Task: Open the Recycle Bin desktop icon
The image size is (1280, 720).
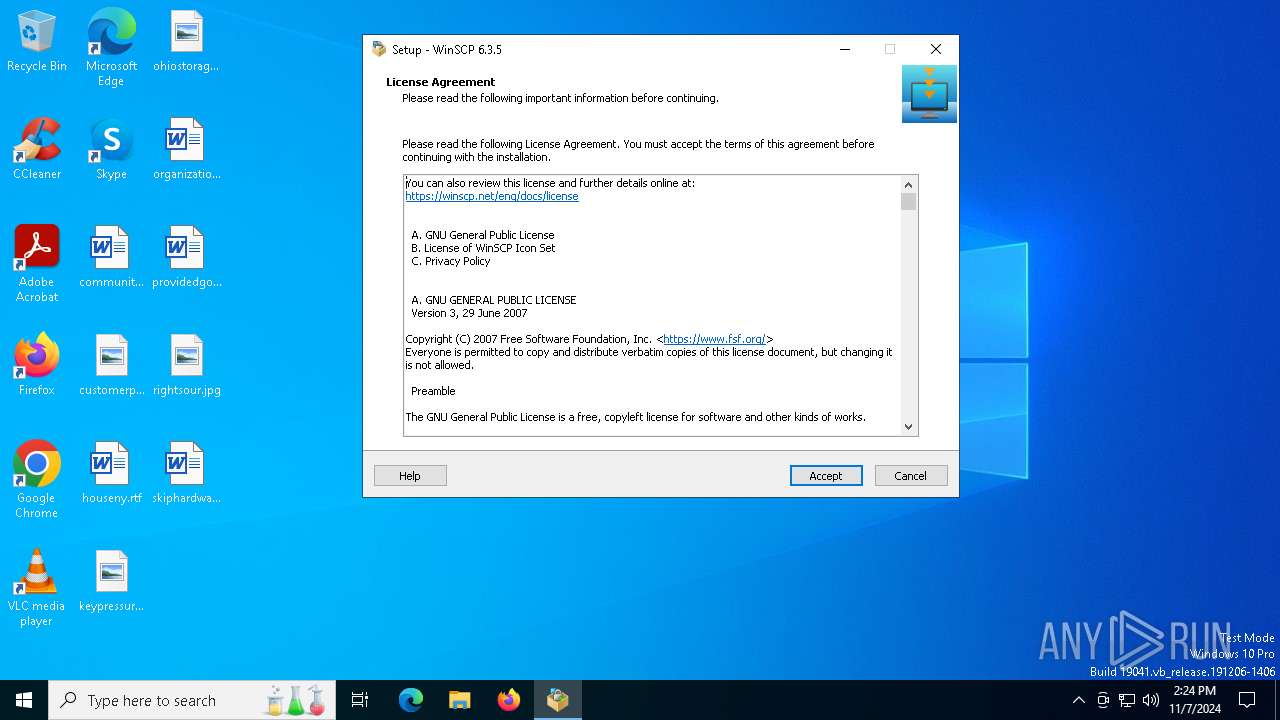Action: tap(37, 42)
